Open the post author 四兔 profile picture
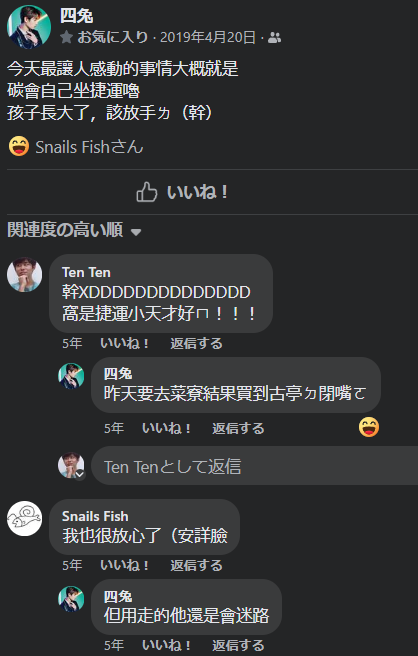The image size is (418, 656). pyautogui.click(x=29, y=27)
